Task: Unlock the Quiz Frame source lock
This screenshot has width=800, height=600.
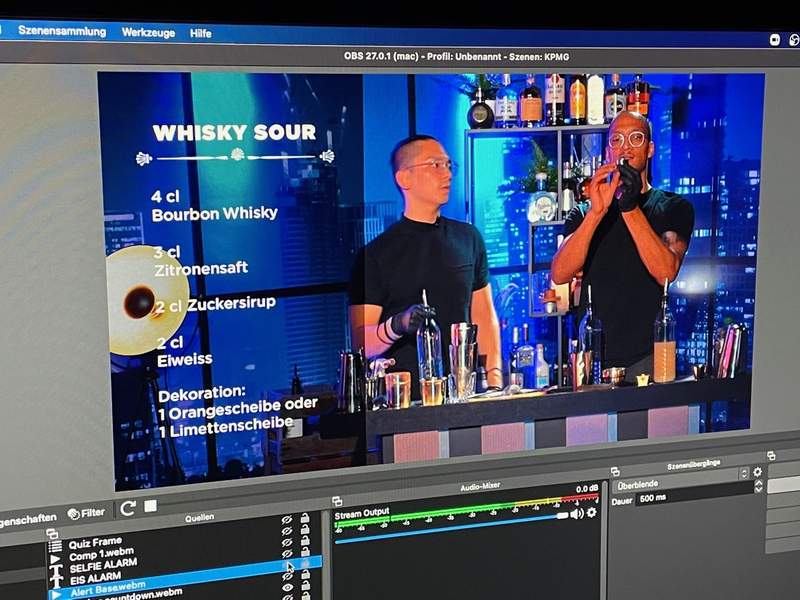Action: [304, 519]
